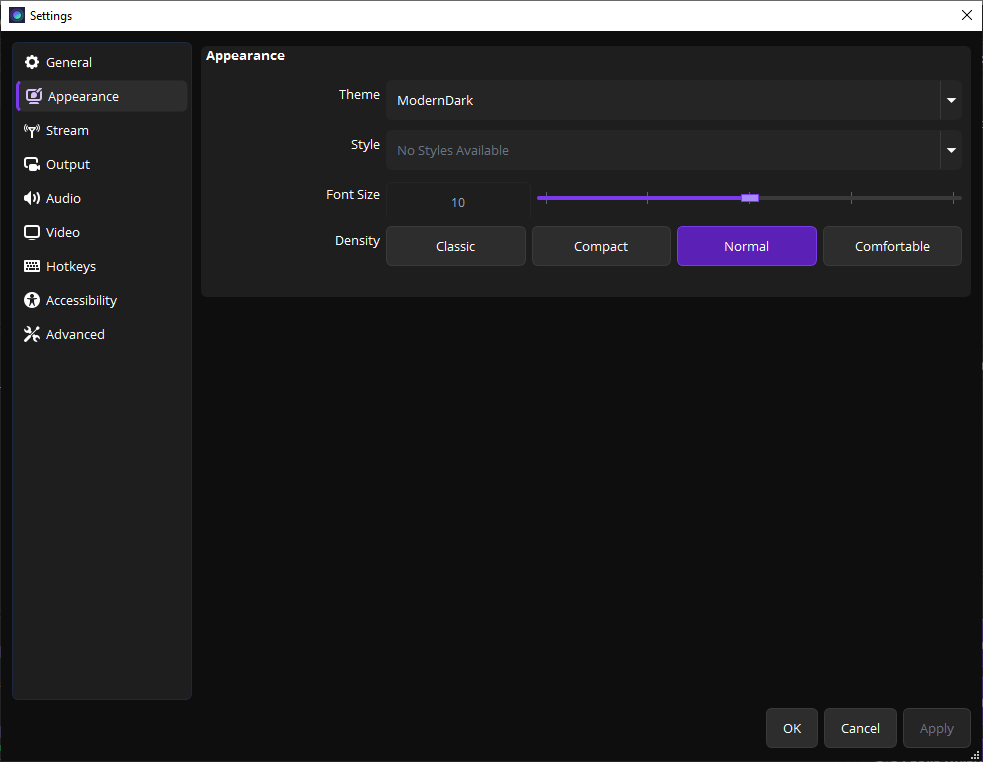983x762 pixels.
Task: Click the Advanced tools icon
Action: point(31,334)
